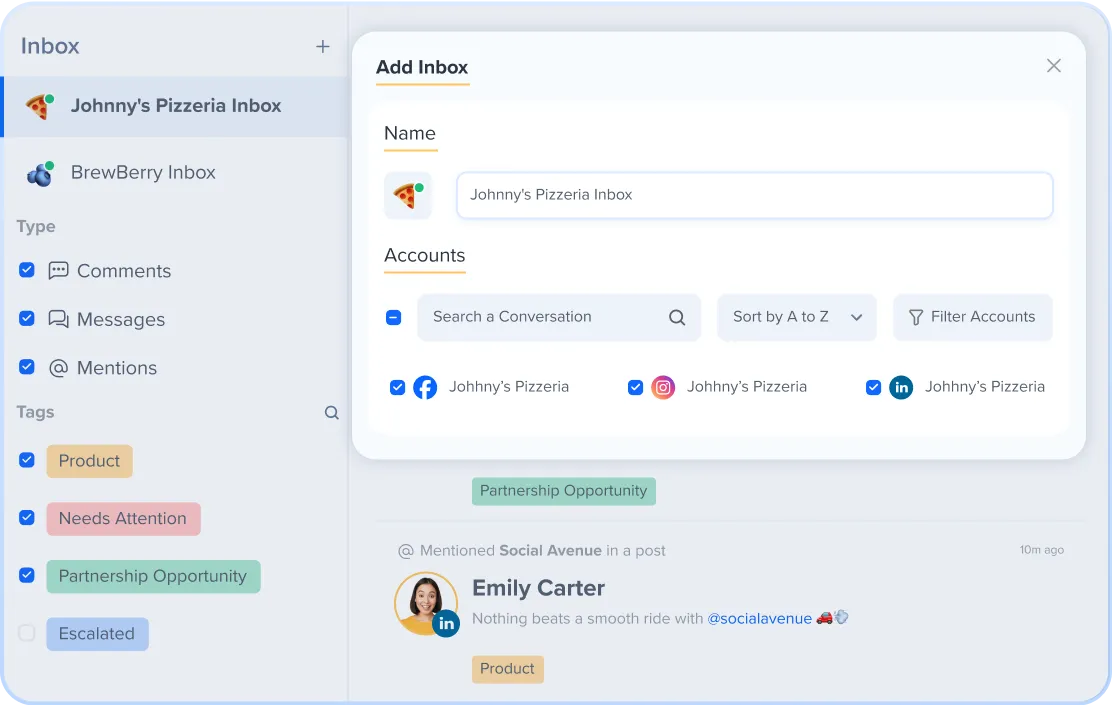
Task: Open the @socialavenue mention link
Action: pos(760,618)
